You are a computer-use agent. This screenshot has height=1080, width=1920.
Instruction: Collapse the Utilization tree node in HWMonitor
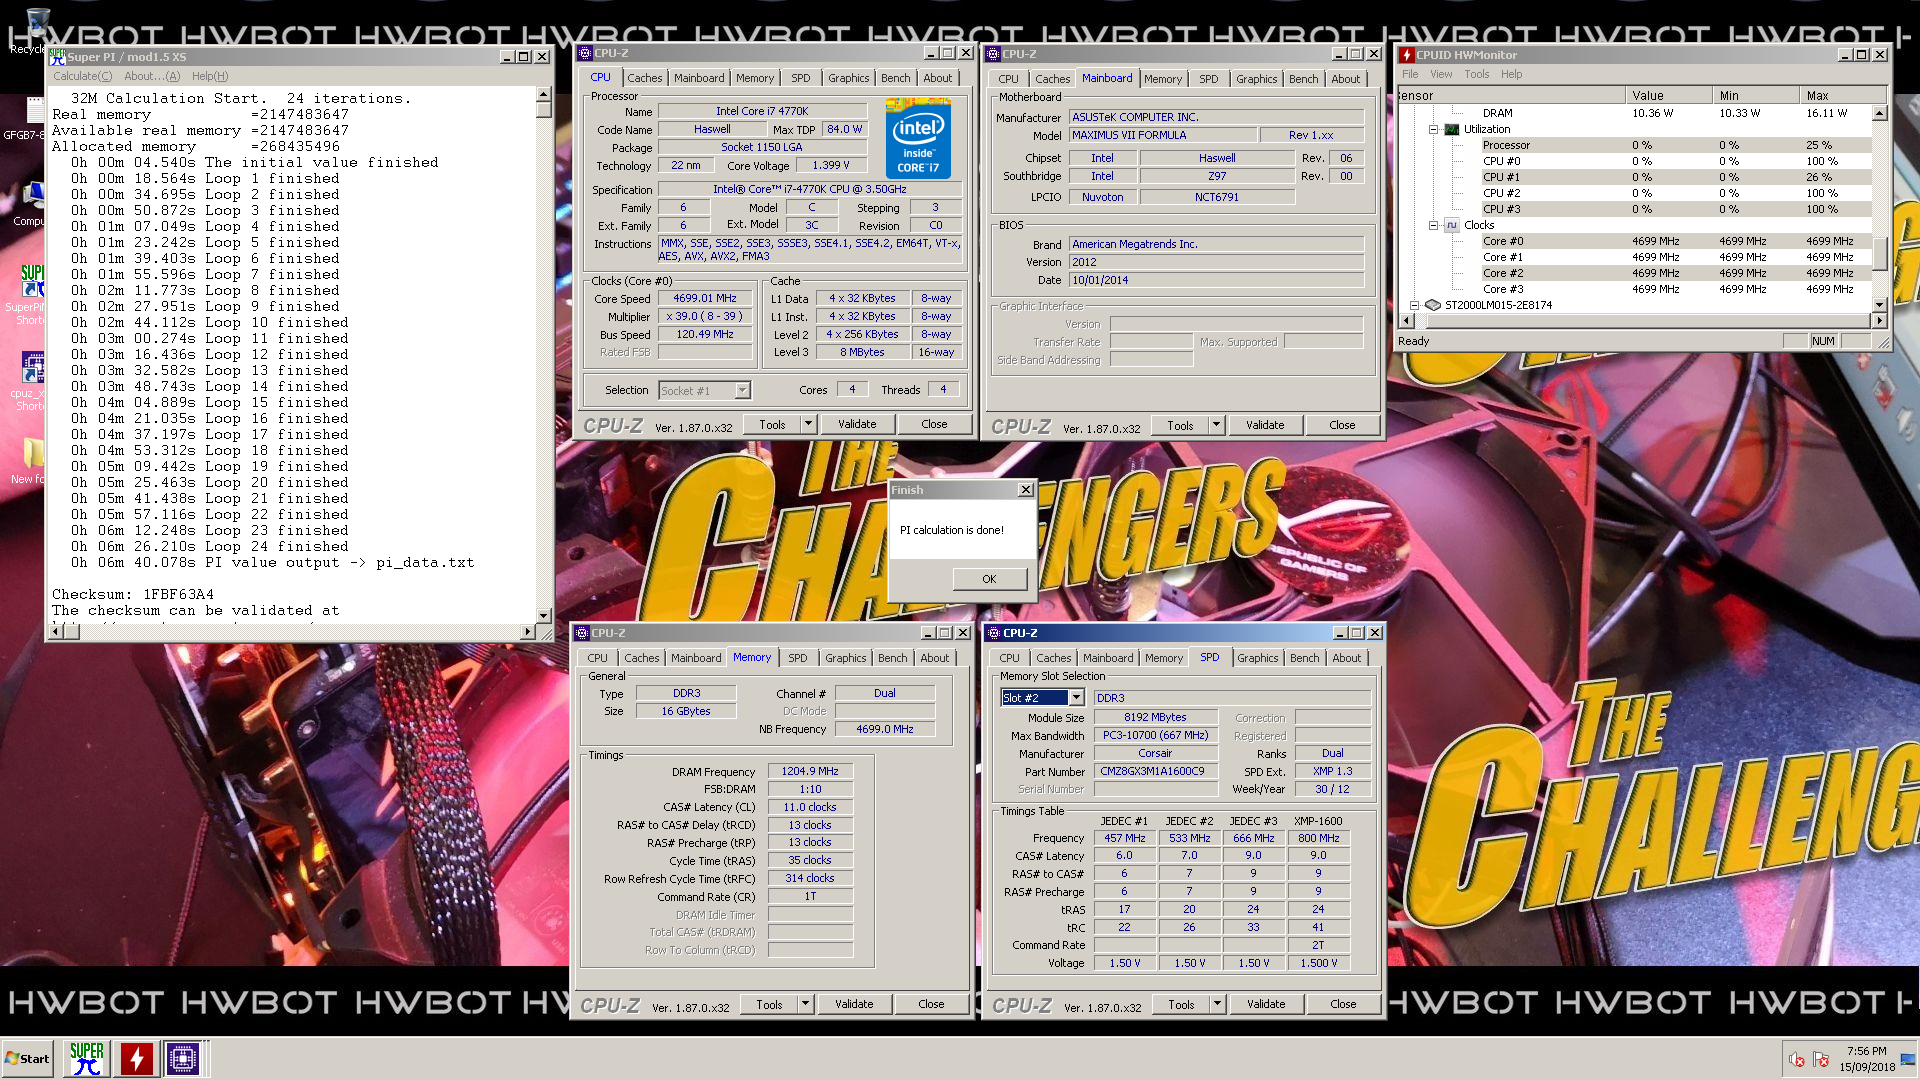tap(1433, 129)
